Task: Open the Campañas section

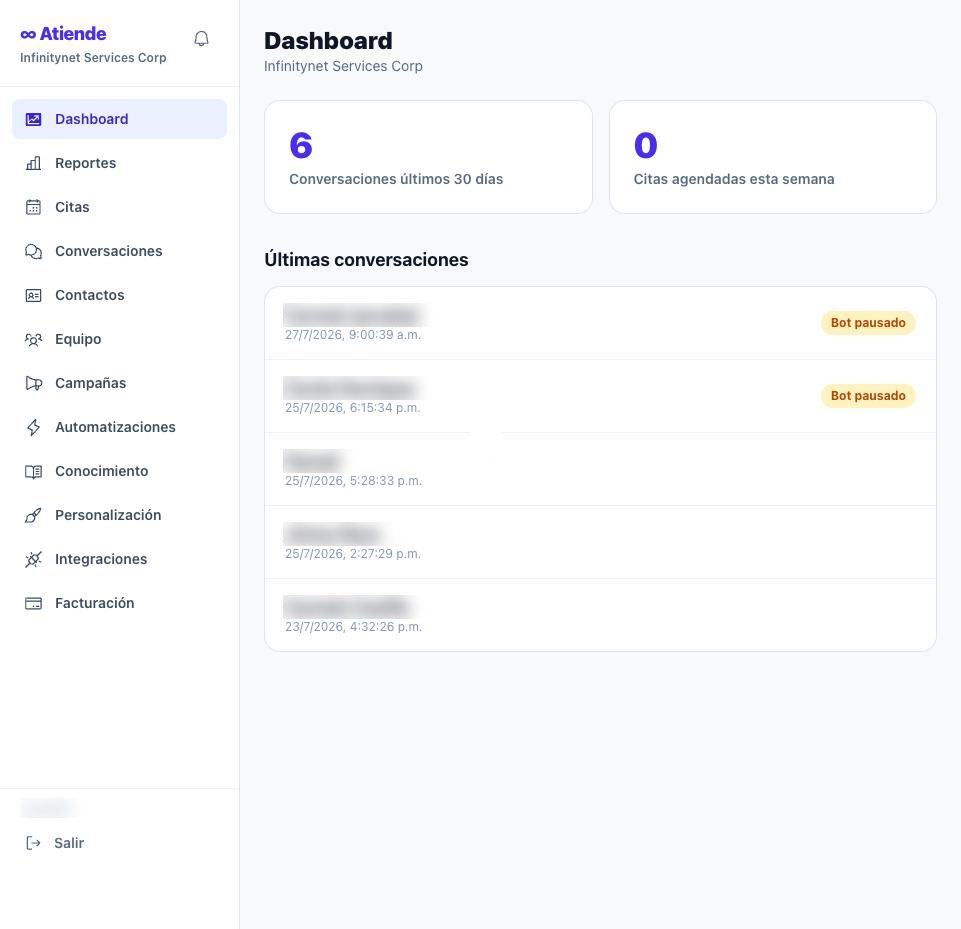Action: tap(120, 384)
